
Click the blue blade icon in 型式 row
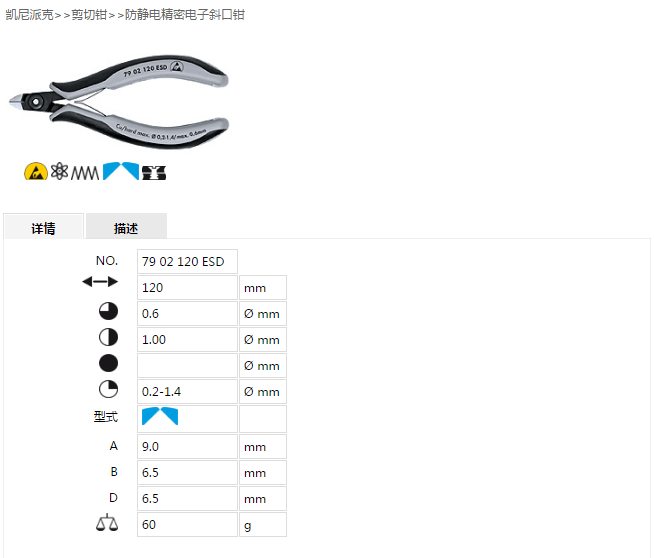pos(160,417)
